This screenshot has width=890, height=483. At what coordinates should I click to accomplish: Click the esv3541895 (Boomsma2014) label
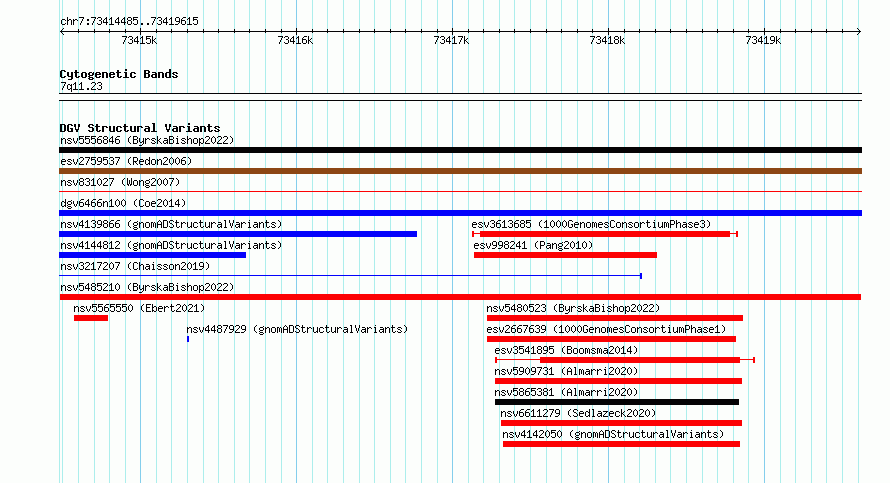coord(566,350)
